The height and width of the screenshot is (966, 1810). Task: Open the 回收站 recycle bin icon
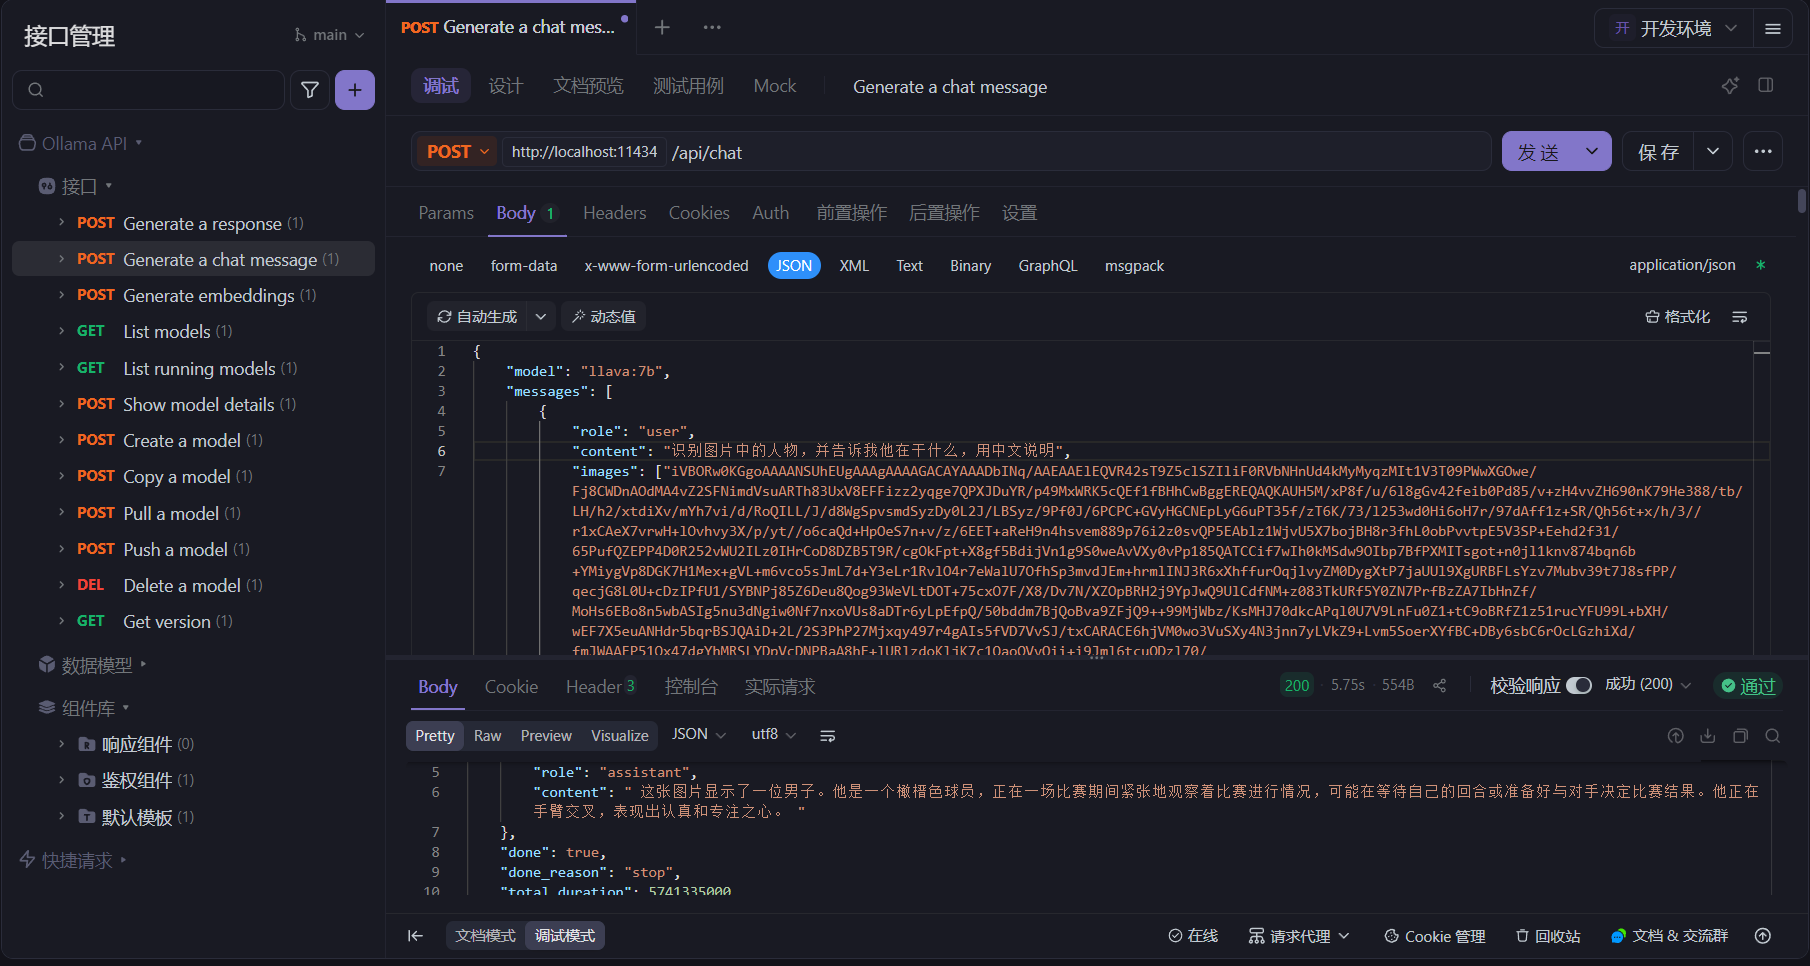click(x=1548, y=936)
